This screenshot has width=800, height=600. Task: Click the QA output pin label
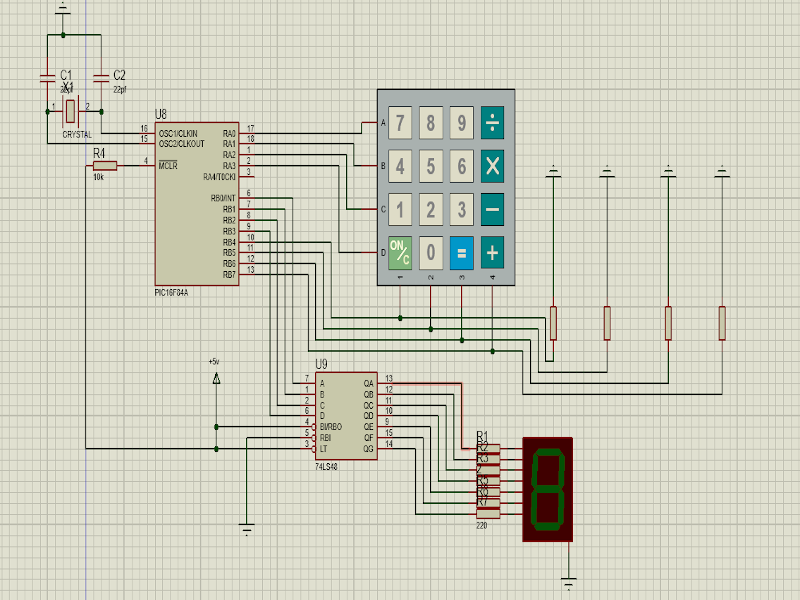(x=368, y=383)
